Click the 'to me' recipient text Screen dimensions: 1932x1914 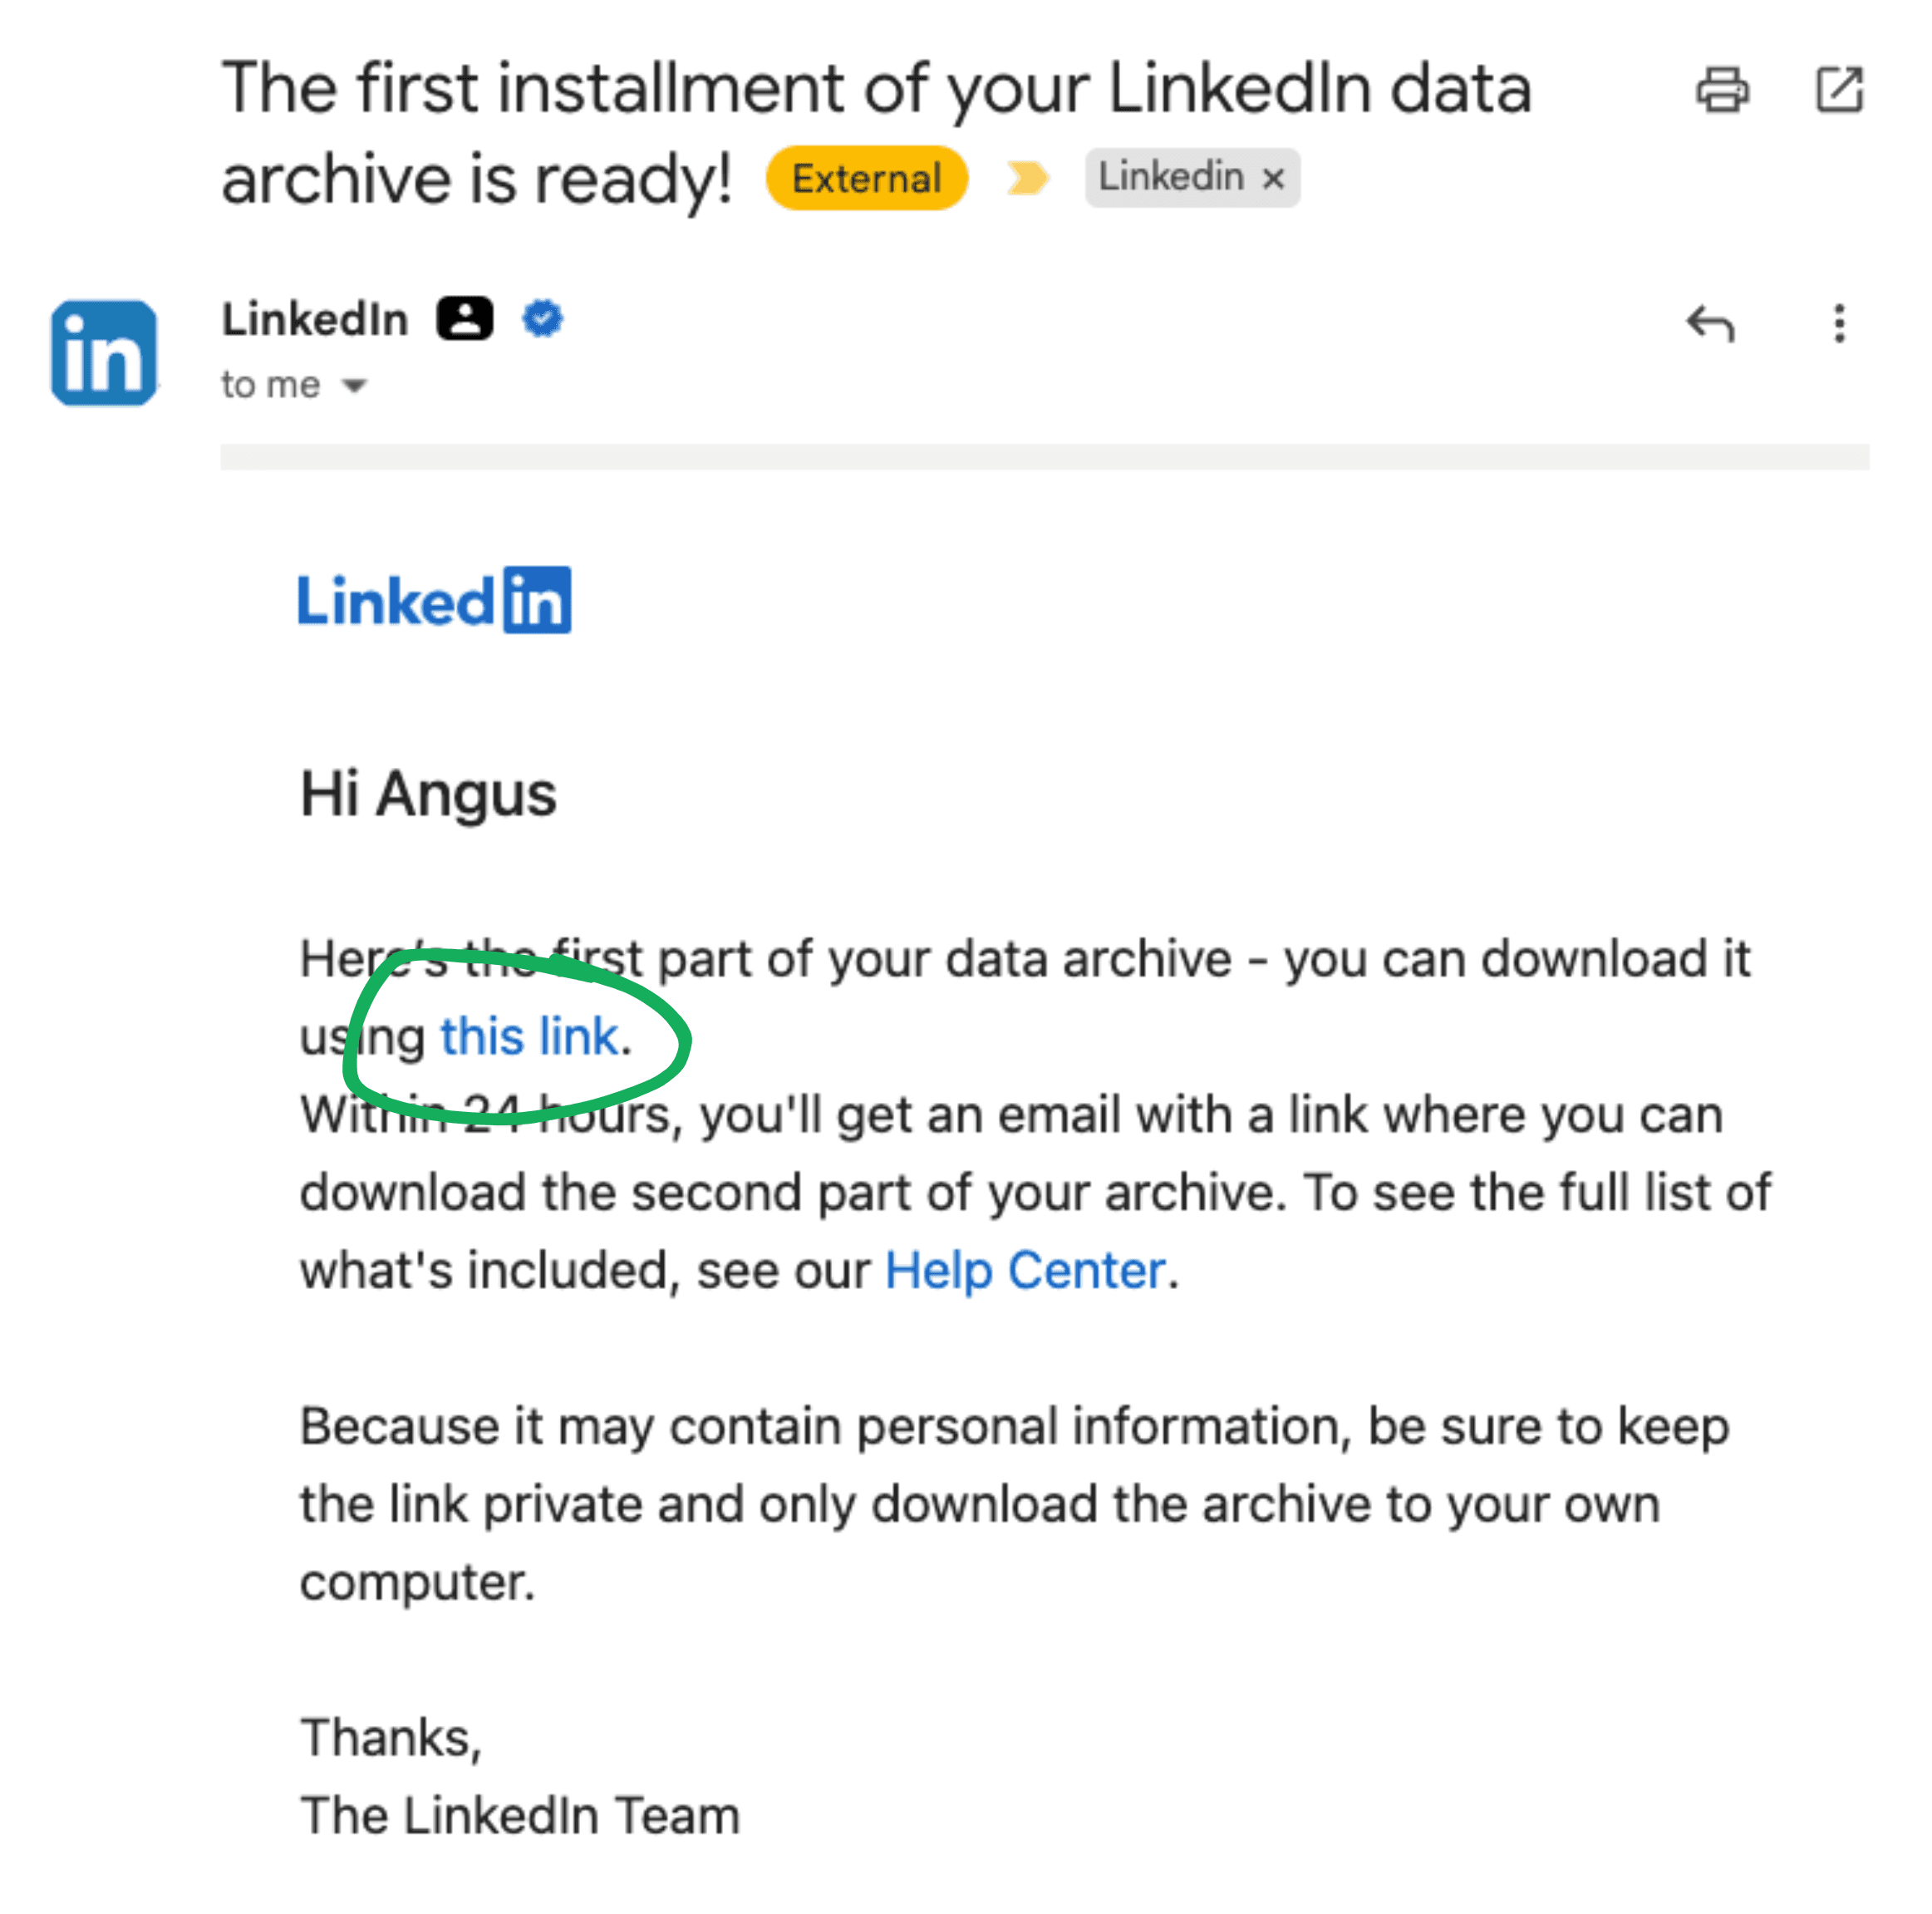270,385
